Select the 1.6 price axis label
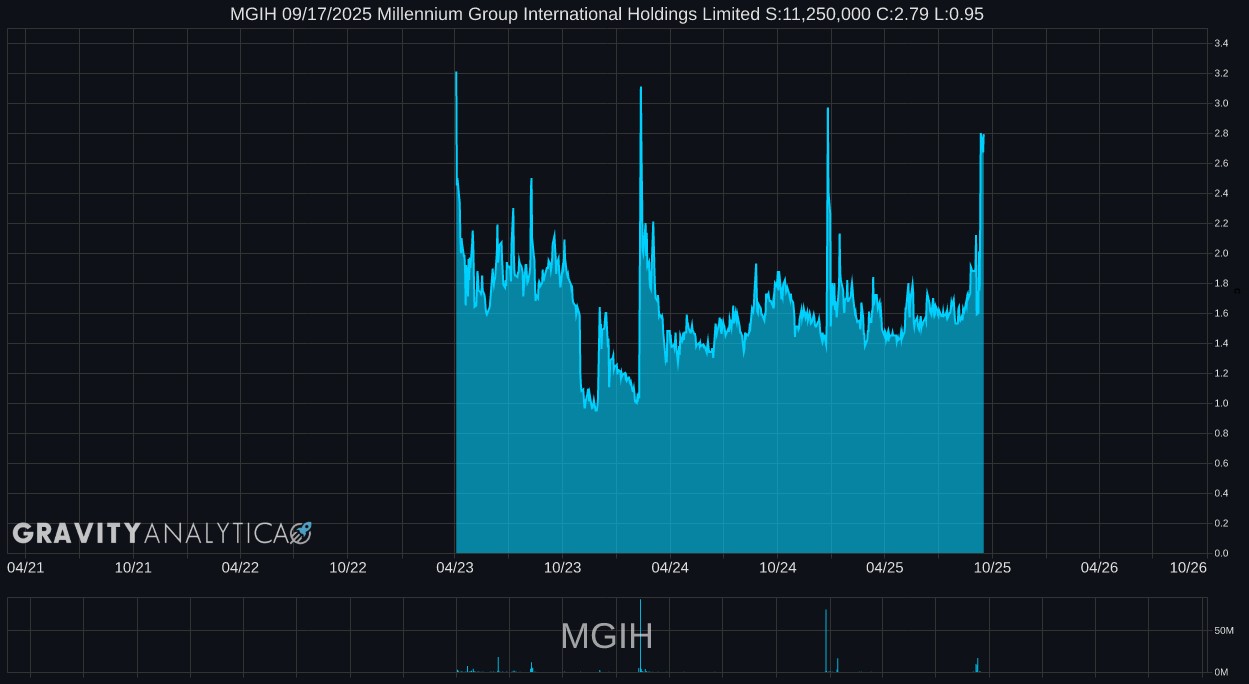This screenshot has height=684, width=1249. pyautogui.click(x=1221, y=313)
